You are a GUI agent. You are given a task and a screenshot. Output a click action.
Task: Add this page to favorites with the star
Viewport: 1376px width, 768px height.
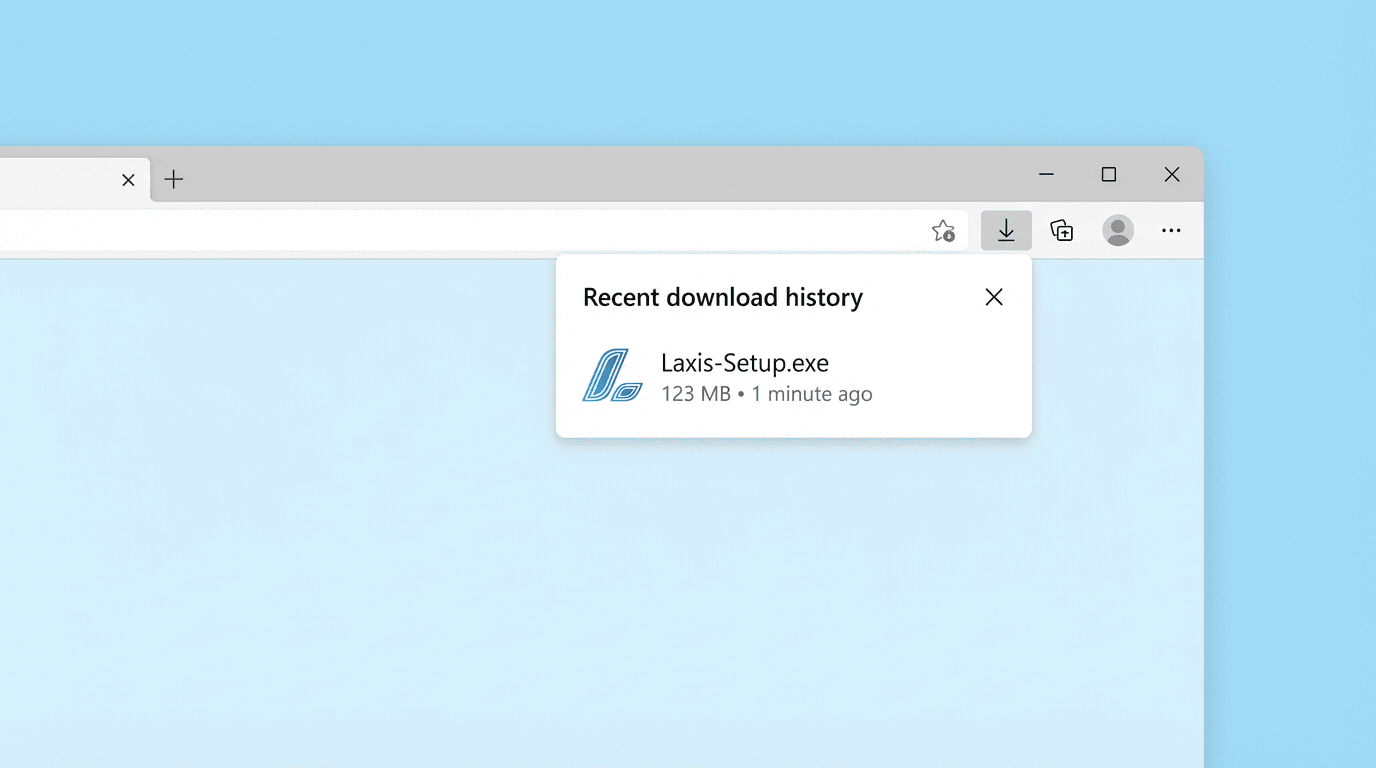coord(943,231)
